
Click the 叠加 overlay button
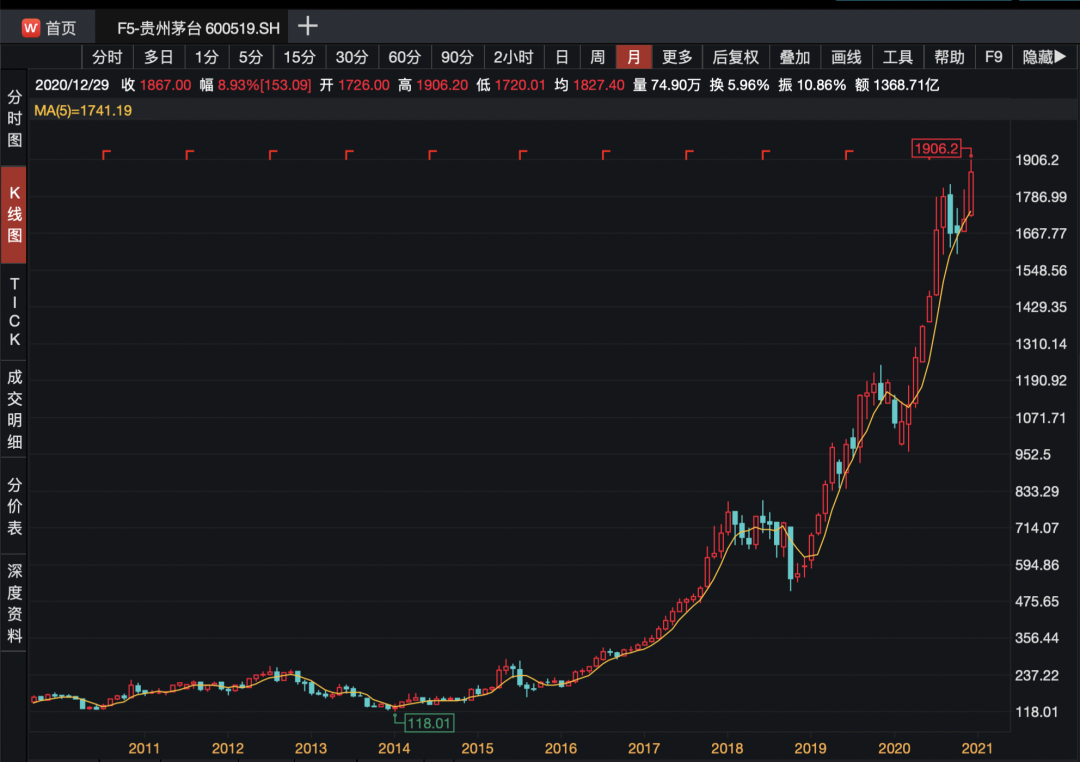(795, 57)
